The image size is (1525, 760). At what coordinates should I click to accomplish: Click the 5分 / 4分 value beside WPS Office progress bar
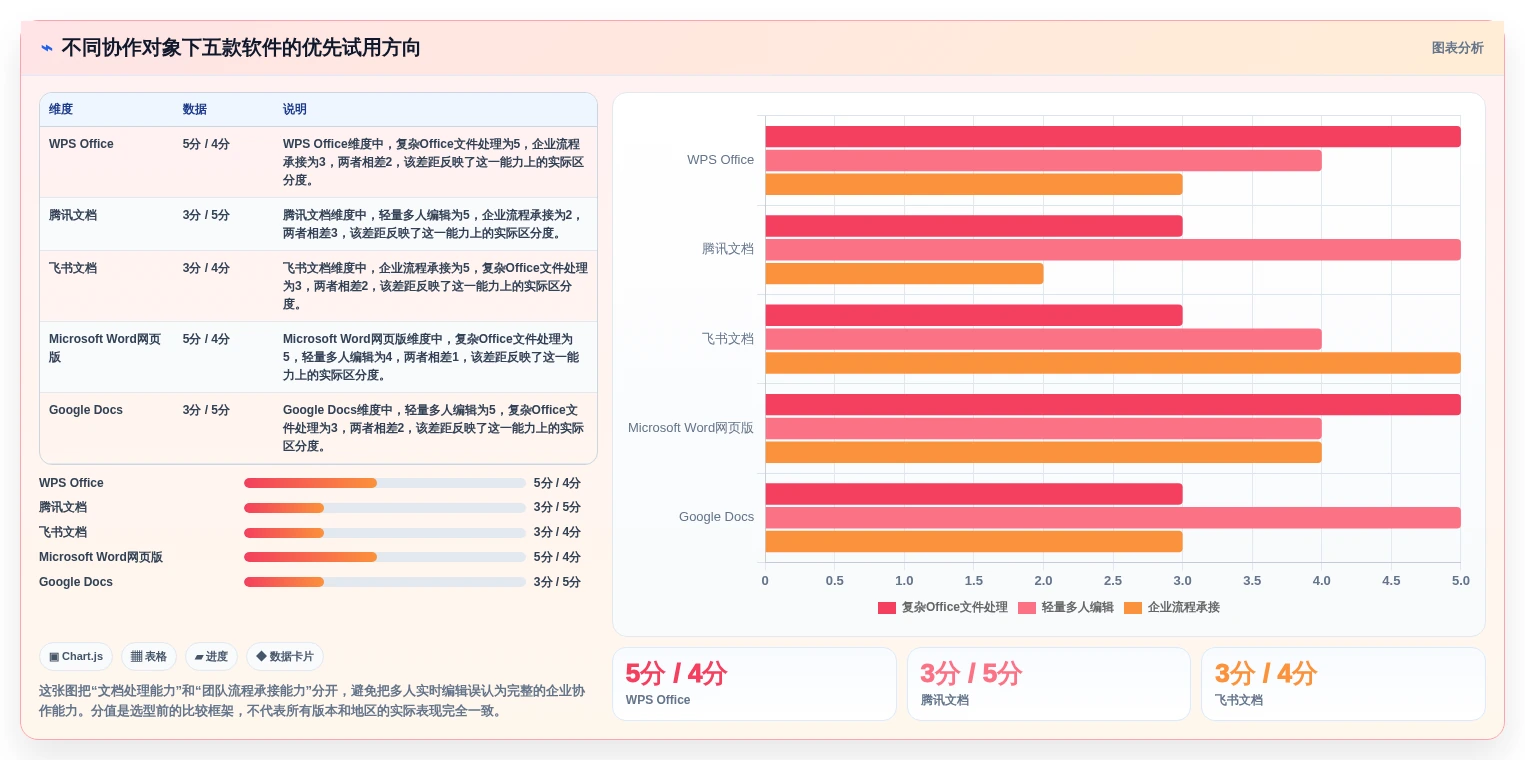point(557,483)
